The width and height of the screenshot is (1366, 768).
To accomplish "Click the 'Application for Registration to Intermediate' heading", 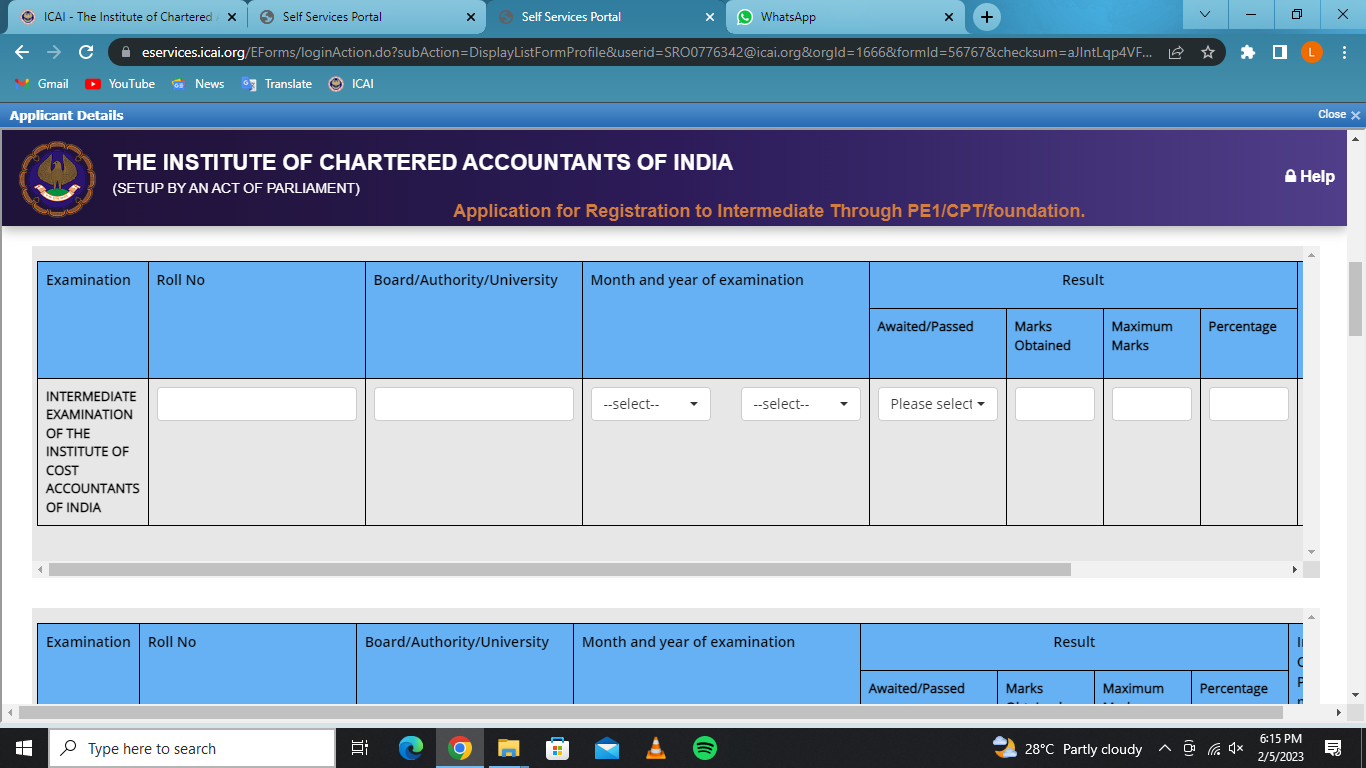I will (769, 211).
